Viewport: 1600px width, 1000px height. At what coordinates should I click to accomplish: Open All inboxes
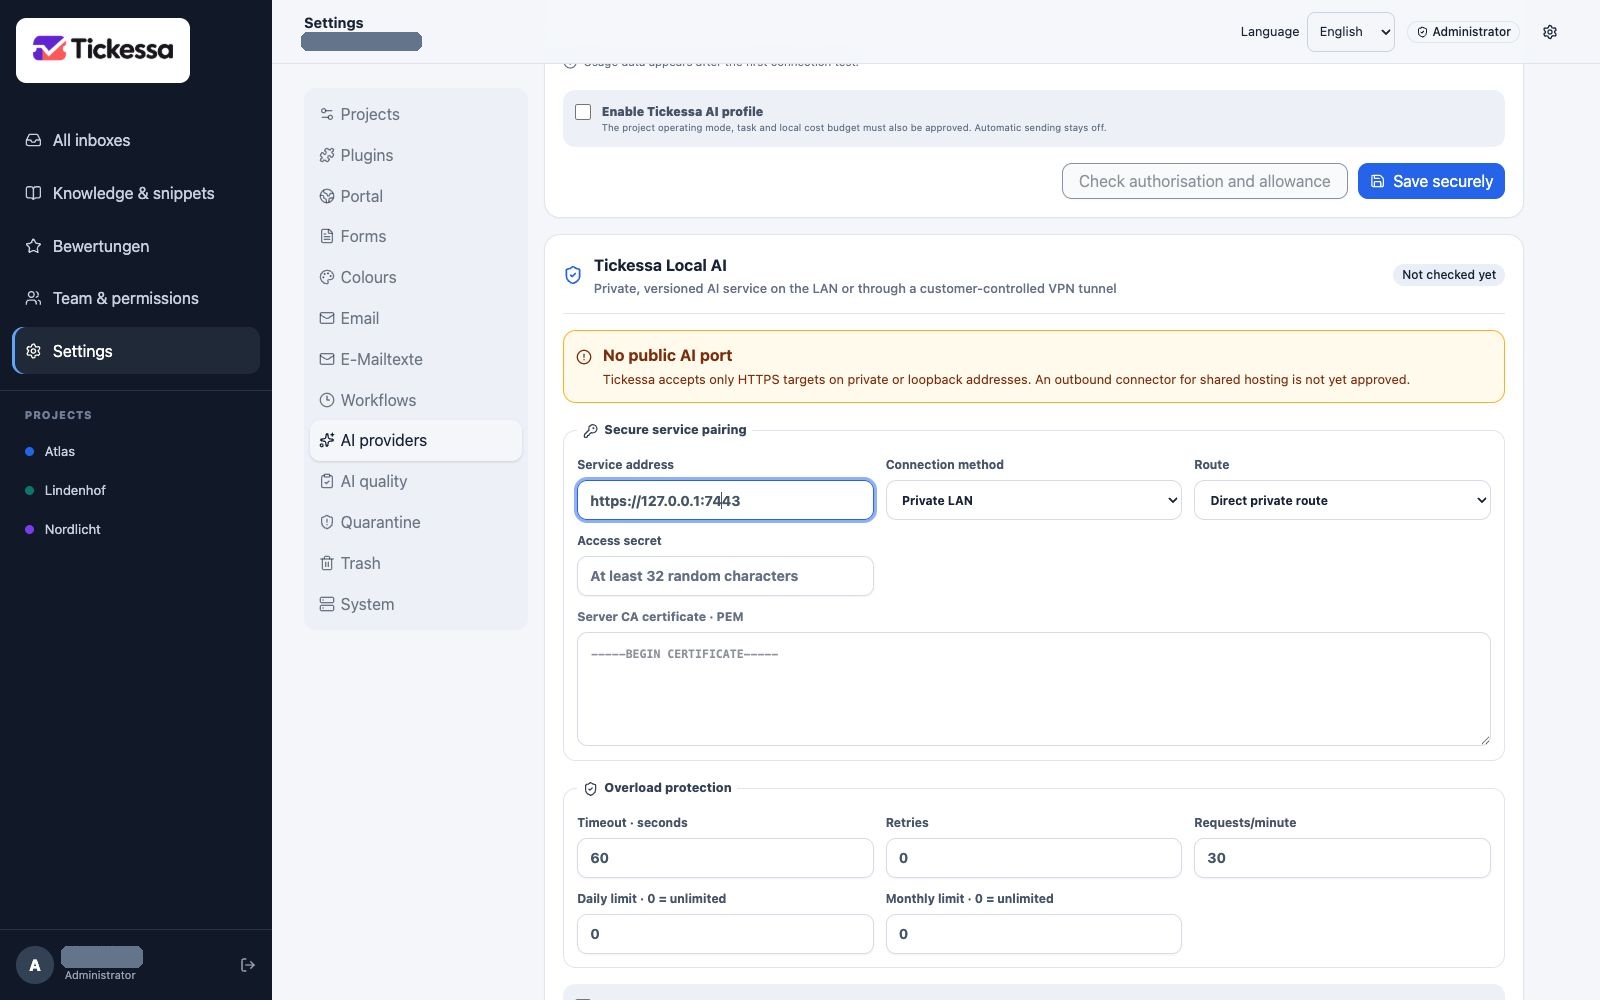pos(136,140)
